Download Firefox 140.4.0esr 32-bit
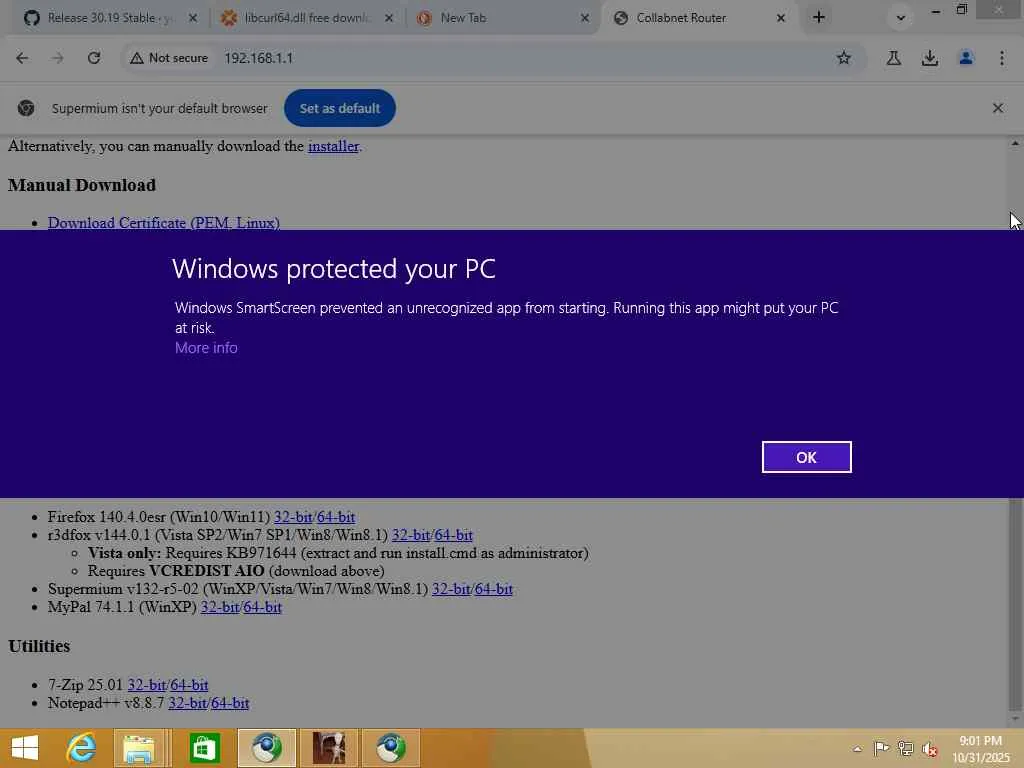The height and width of the screenshot is (768, 1024). coord(293,517)
